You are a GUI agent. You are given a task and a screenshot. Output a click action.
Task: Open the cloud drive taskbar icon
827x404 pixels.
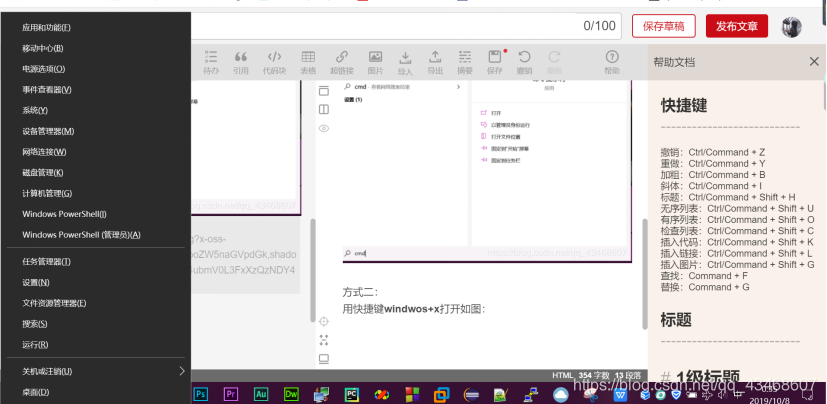561,394
